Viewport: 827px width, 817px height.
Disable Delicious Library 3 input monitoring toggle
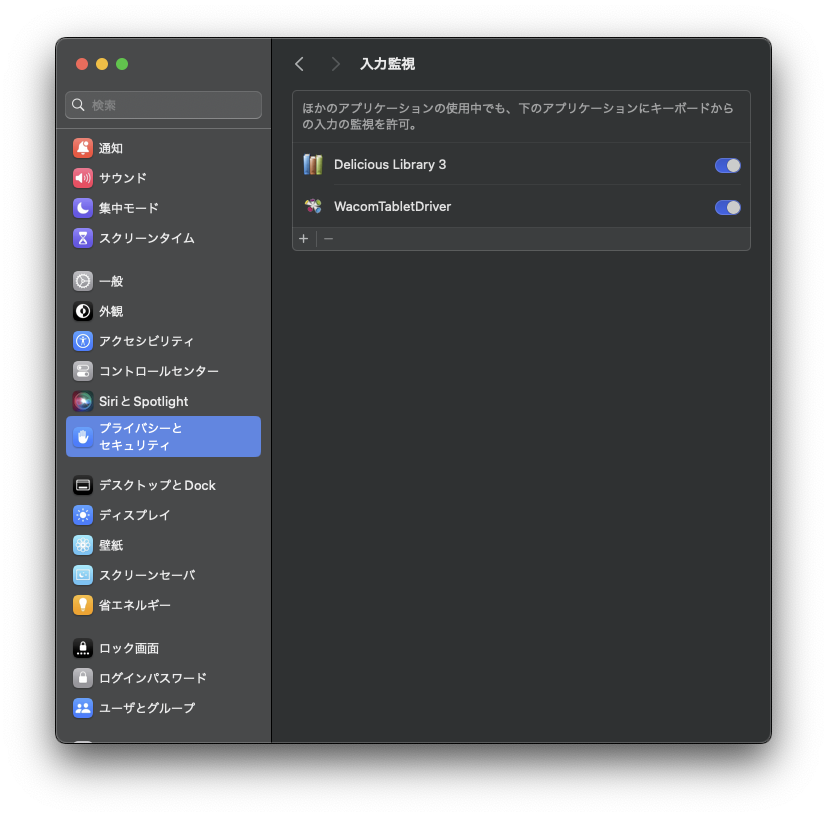click(x=727, y=166)
